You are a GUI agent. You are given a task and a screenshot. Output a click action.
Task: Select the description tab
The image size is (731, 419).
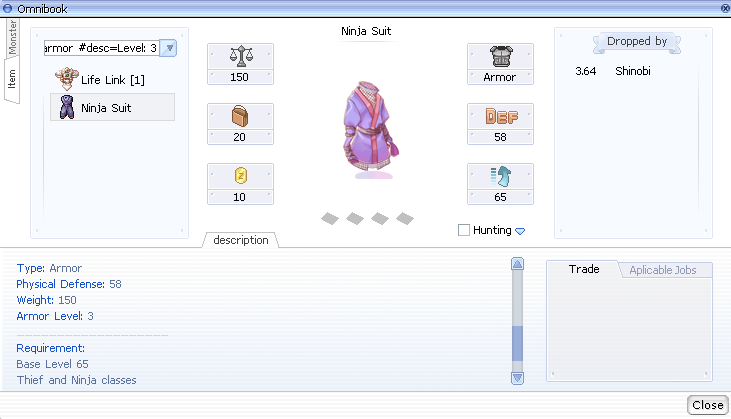pyautogui.click(x=240, y=240)
